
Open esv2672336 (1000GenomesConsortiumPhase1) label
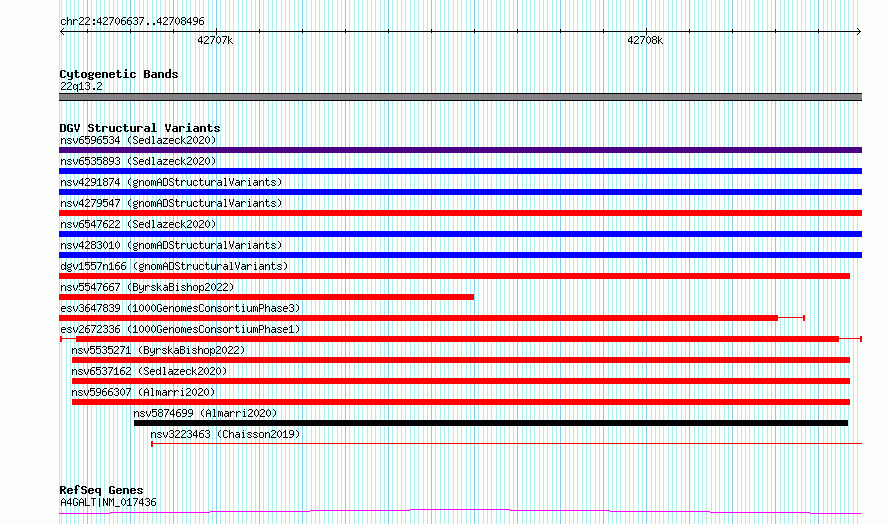tap(180, 329)
